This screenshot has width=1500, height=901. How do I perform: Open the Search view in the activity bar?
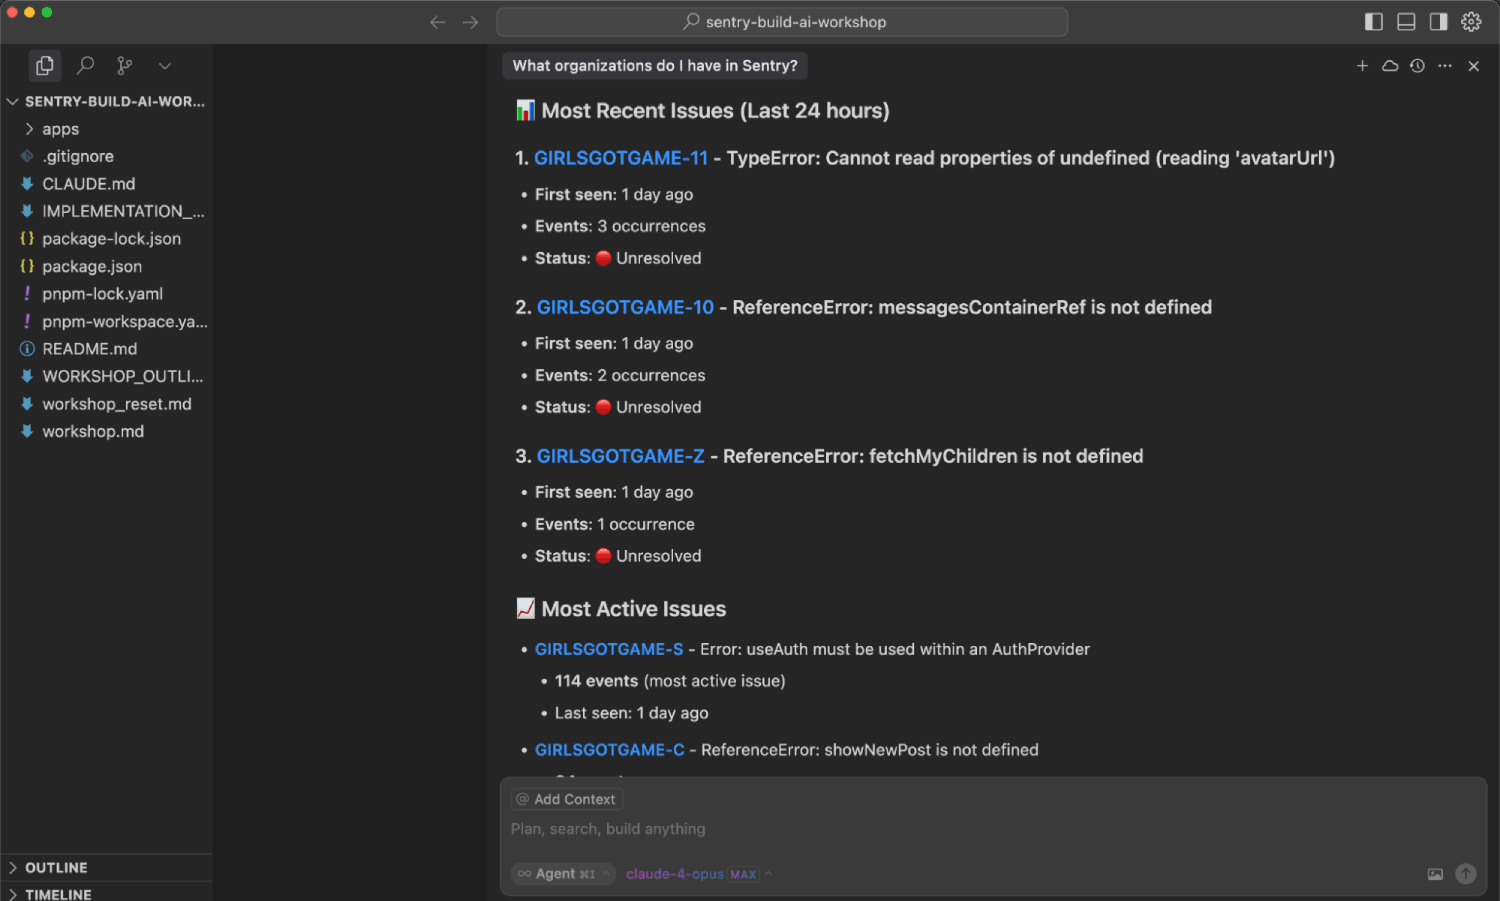point(85,65)
